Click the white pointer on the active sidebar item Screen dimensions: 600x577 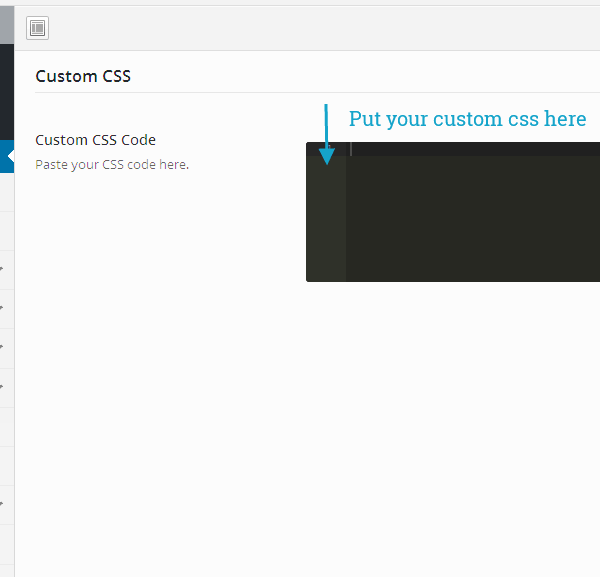point(11,157)
